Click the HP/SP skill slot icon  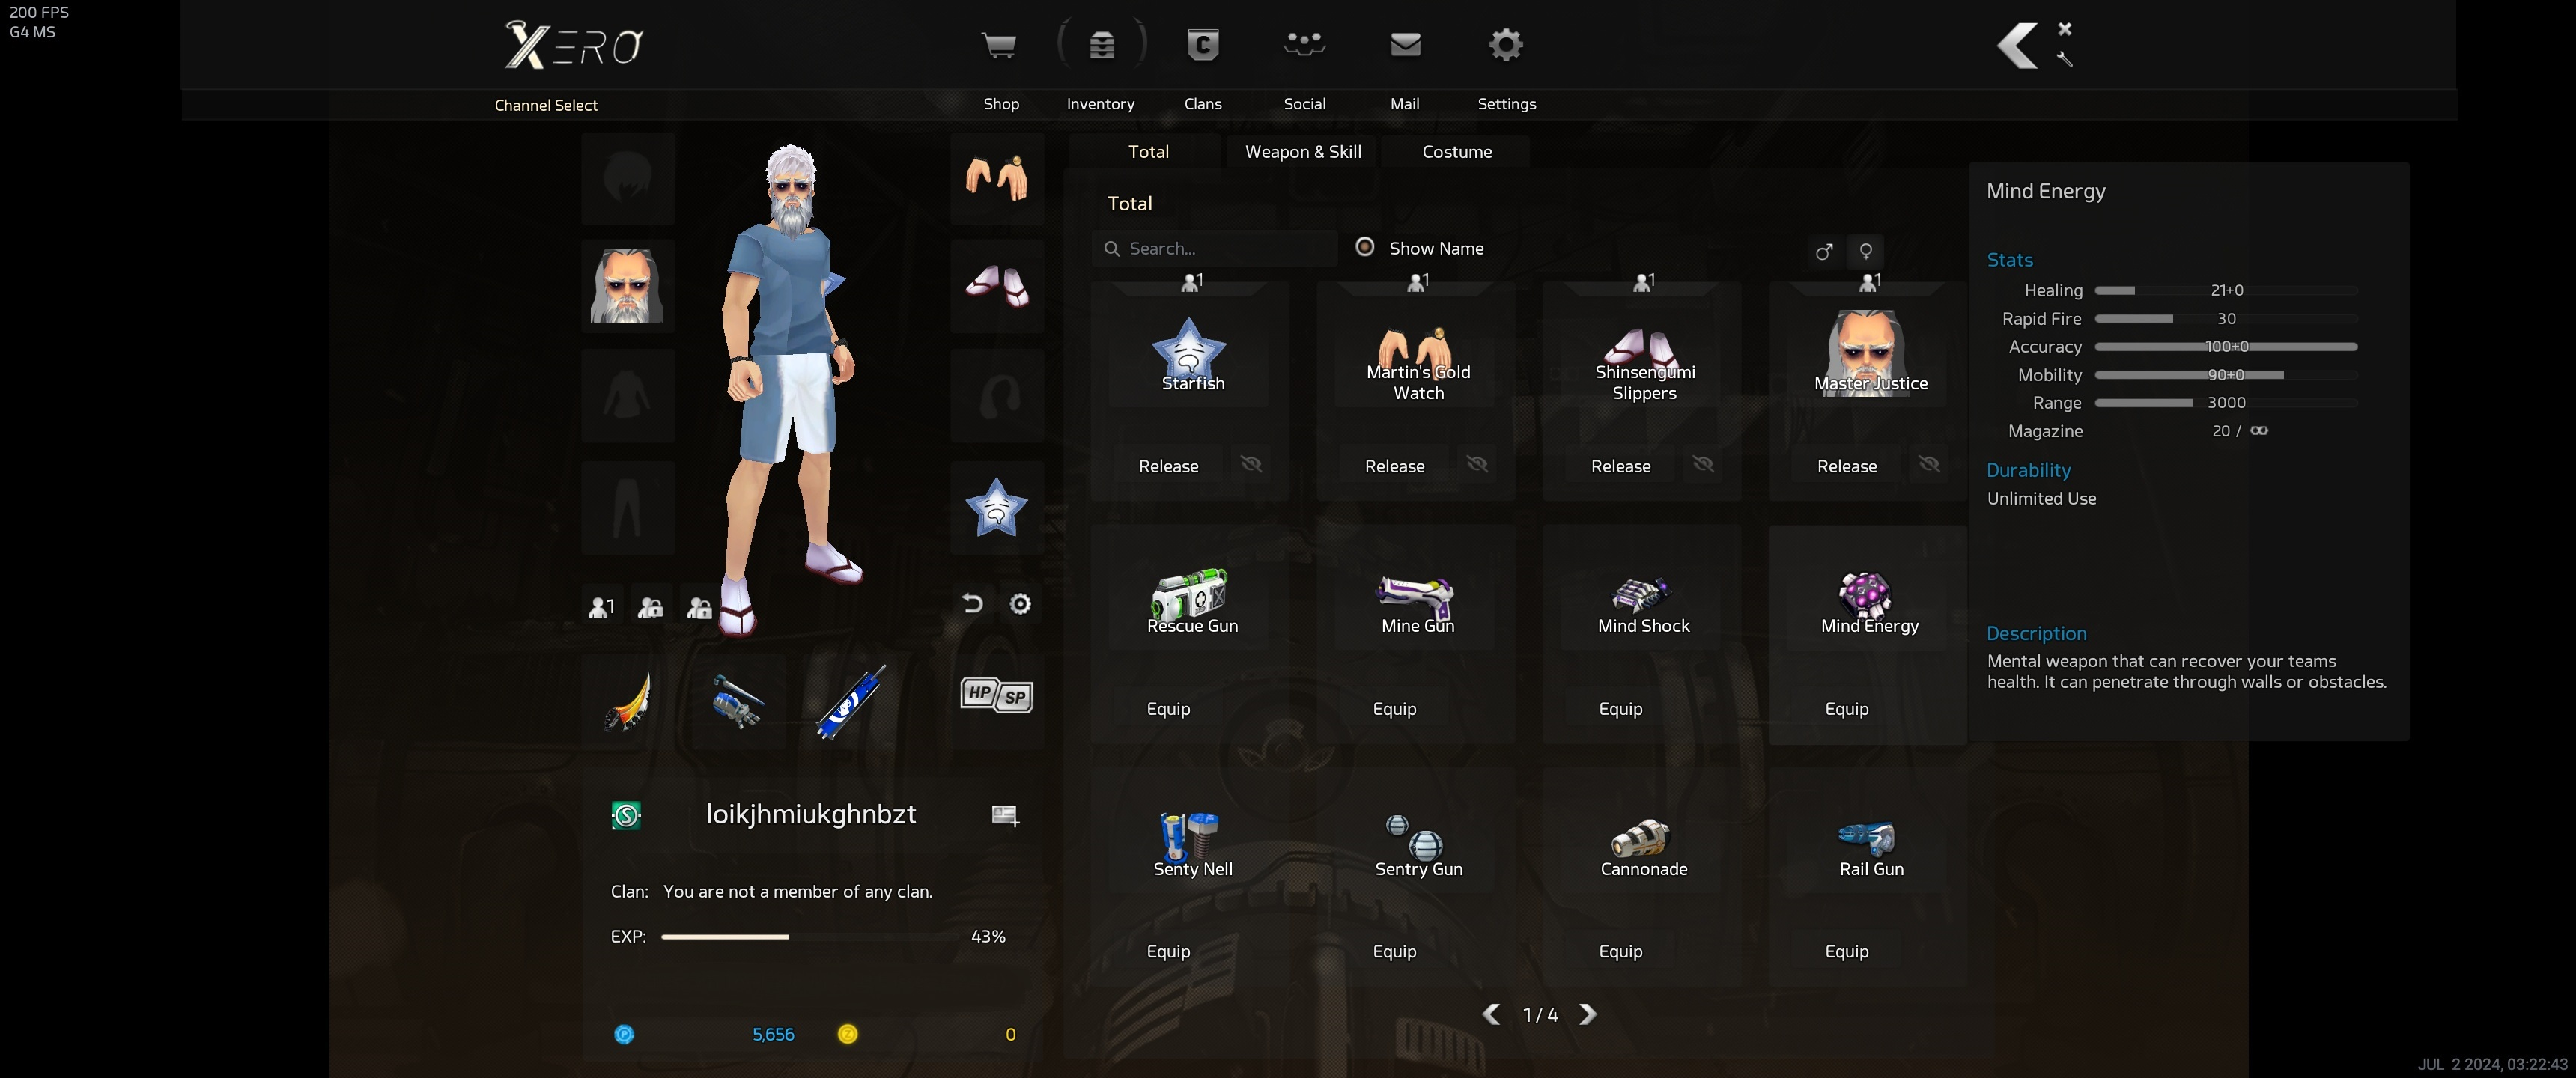tap(996, 694)
